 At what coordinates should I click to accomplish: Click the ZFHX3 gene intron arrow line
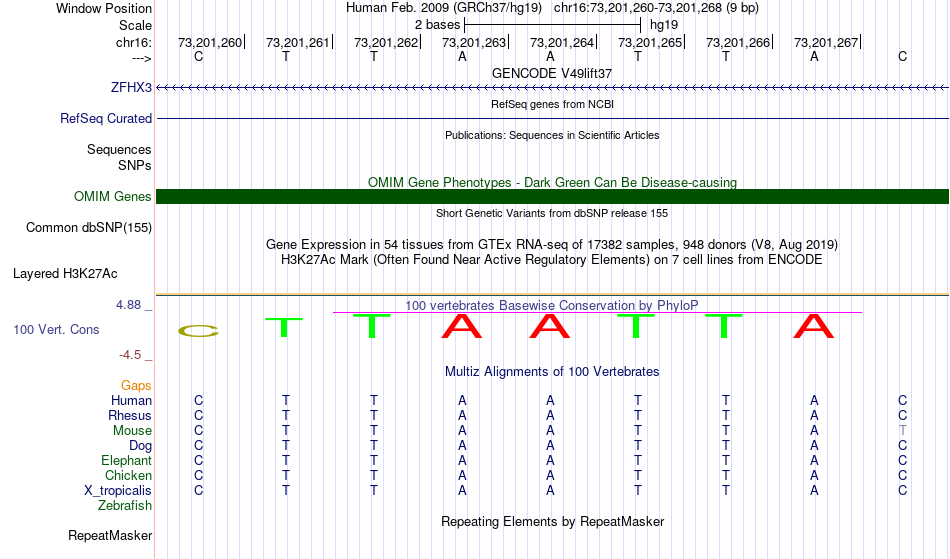click(x=552, y=88)
